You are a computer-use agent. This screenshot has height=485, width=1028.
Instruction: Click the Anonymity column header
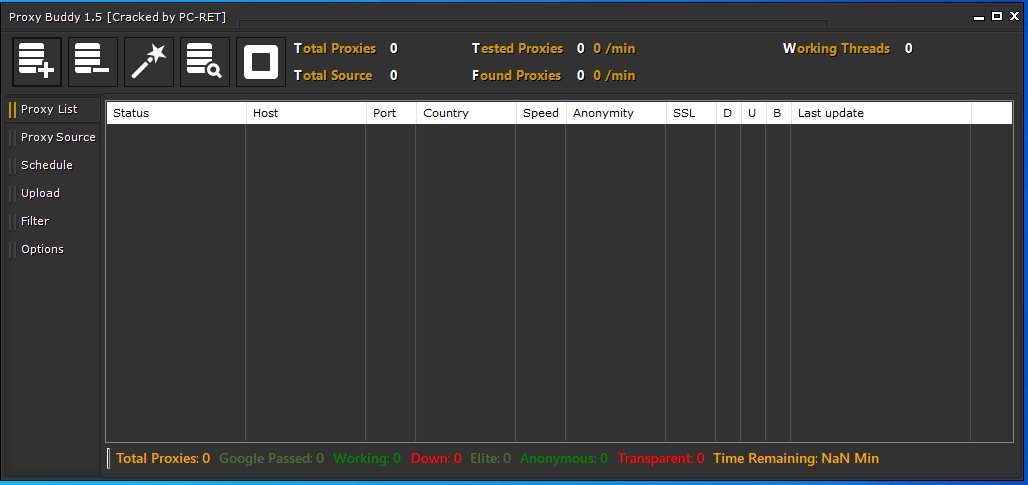[616, 113]
